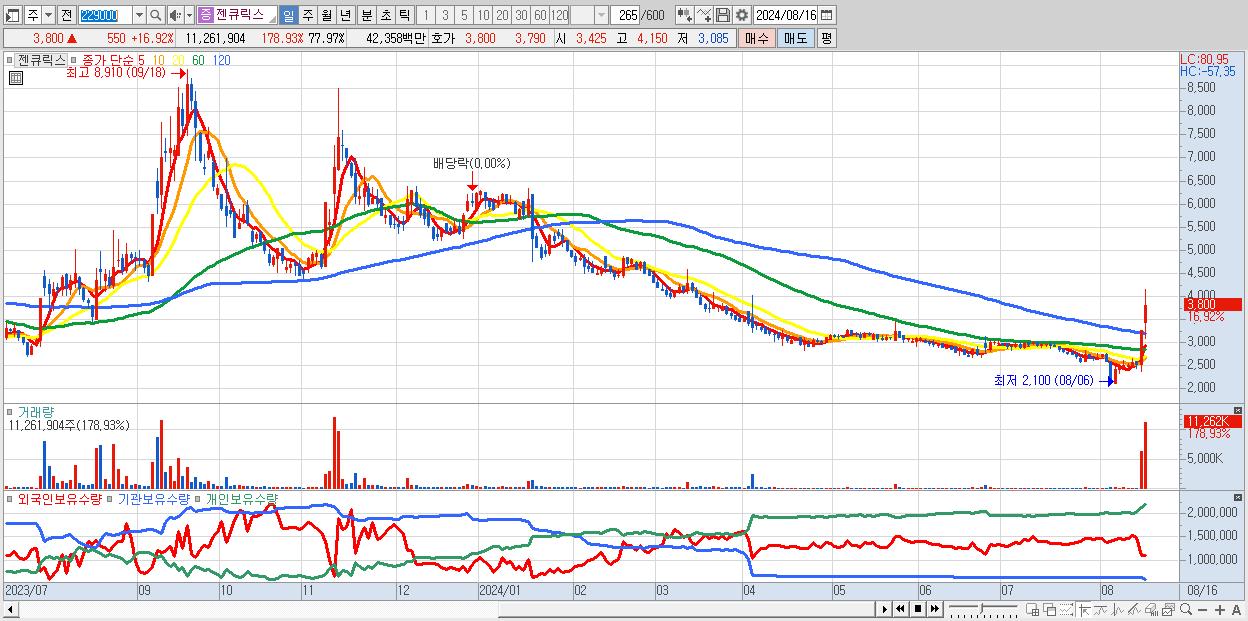This screenshot has height=621, width=1248.
Task: Switch to 틱 tick chart period
Action: click(403, 16)
